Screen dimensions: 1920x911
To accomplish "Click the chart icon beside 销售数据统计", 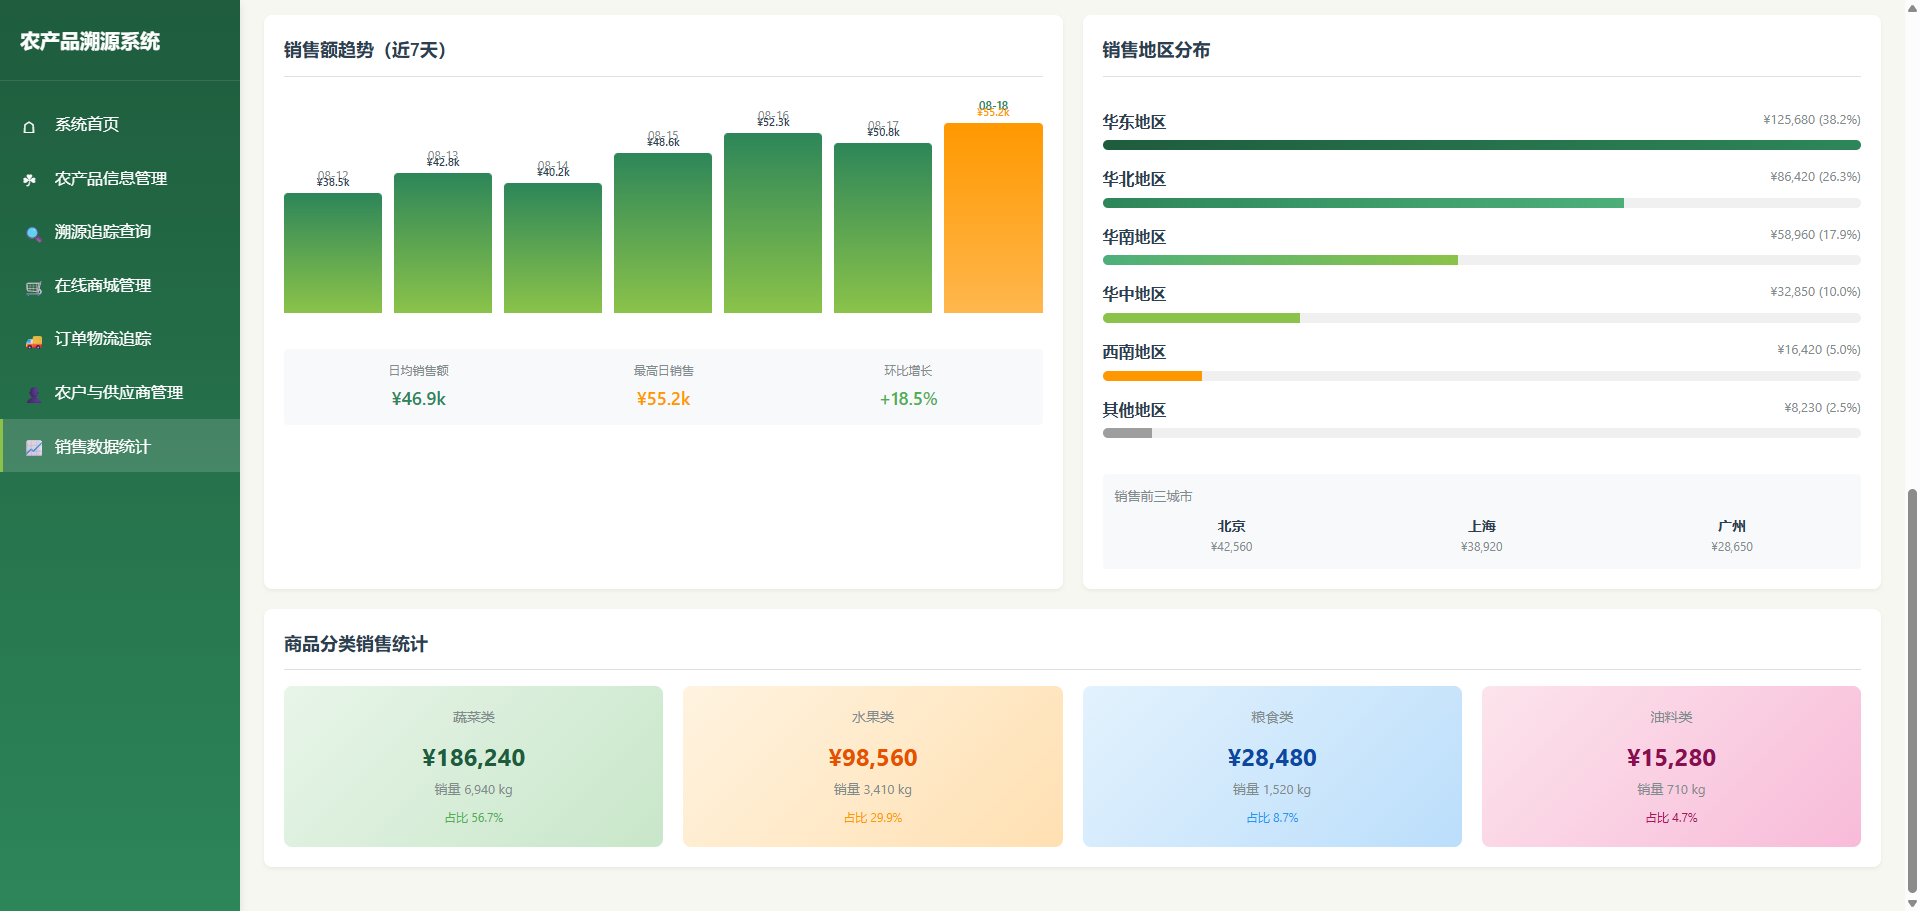I will point(34,447).
